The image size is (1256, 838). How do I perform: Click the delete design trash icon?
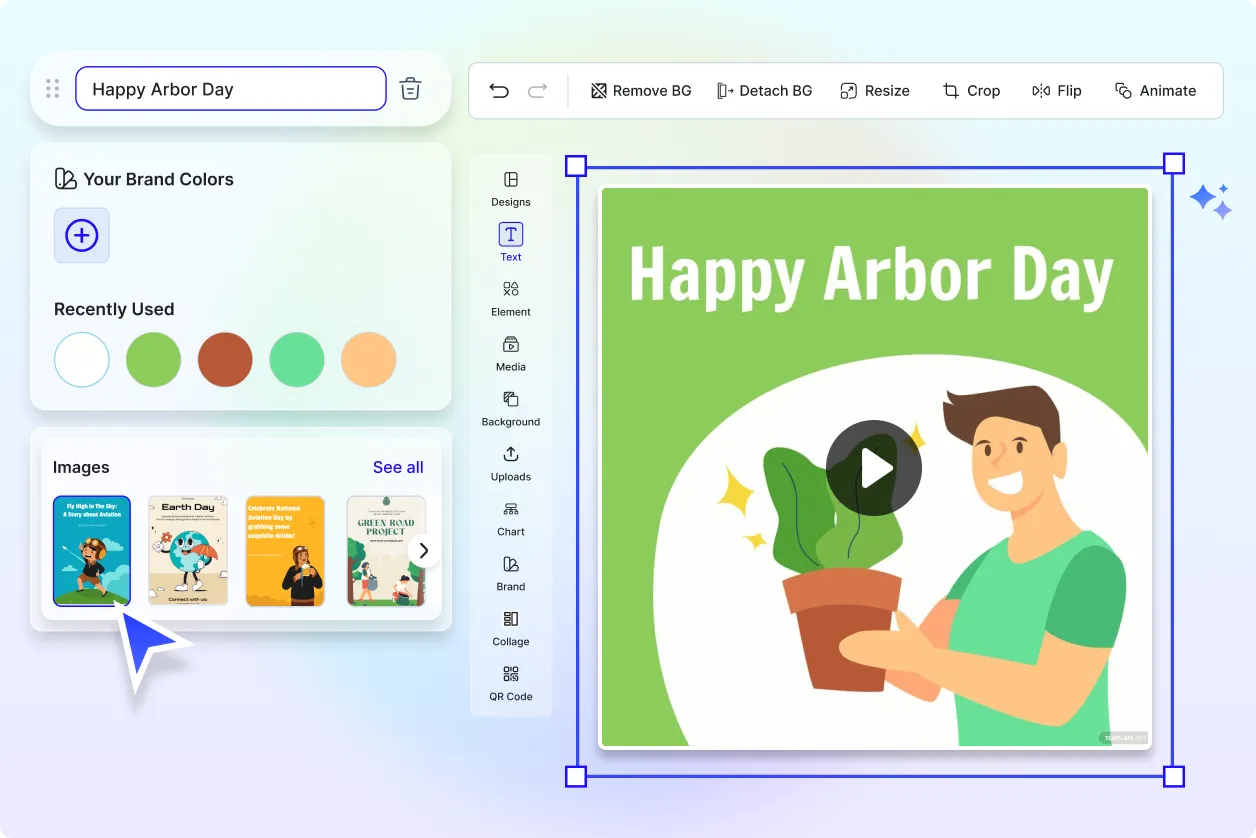click(410, 89)
